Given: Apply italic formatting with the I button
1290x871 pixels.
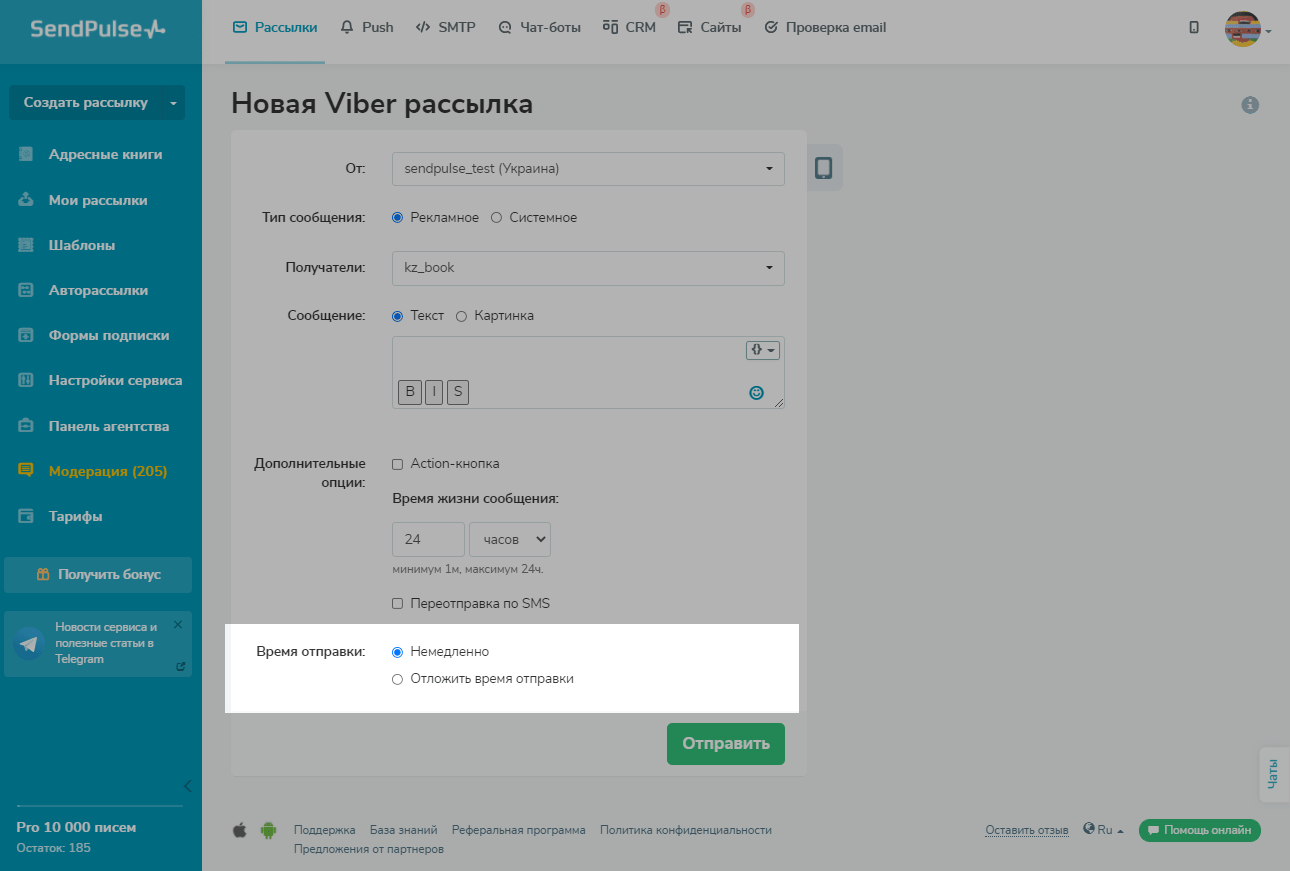Looking at the screenshot, I should pyautogui.click(x=434, y=392).
